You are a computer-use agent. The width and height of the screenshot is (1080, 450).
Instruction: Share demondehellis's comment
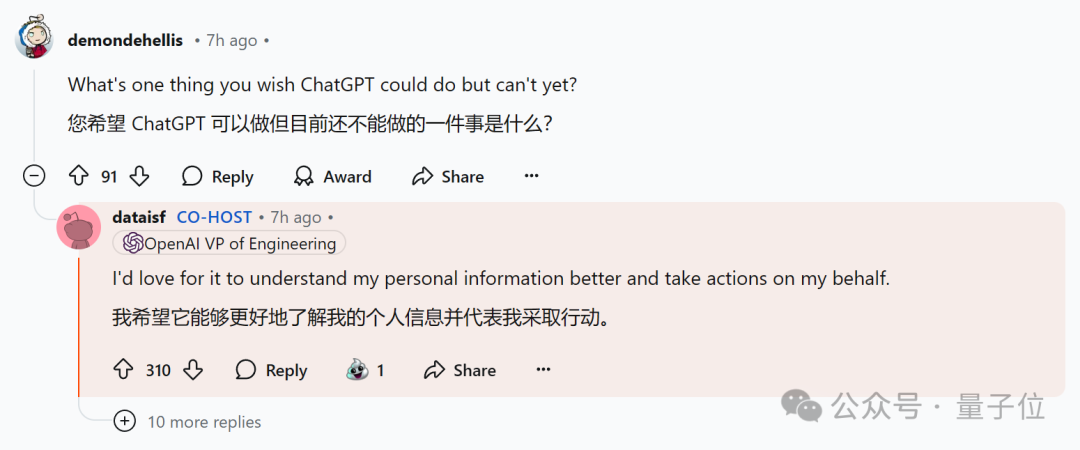(448, 177)
